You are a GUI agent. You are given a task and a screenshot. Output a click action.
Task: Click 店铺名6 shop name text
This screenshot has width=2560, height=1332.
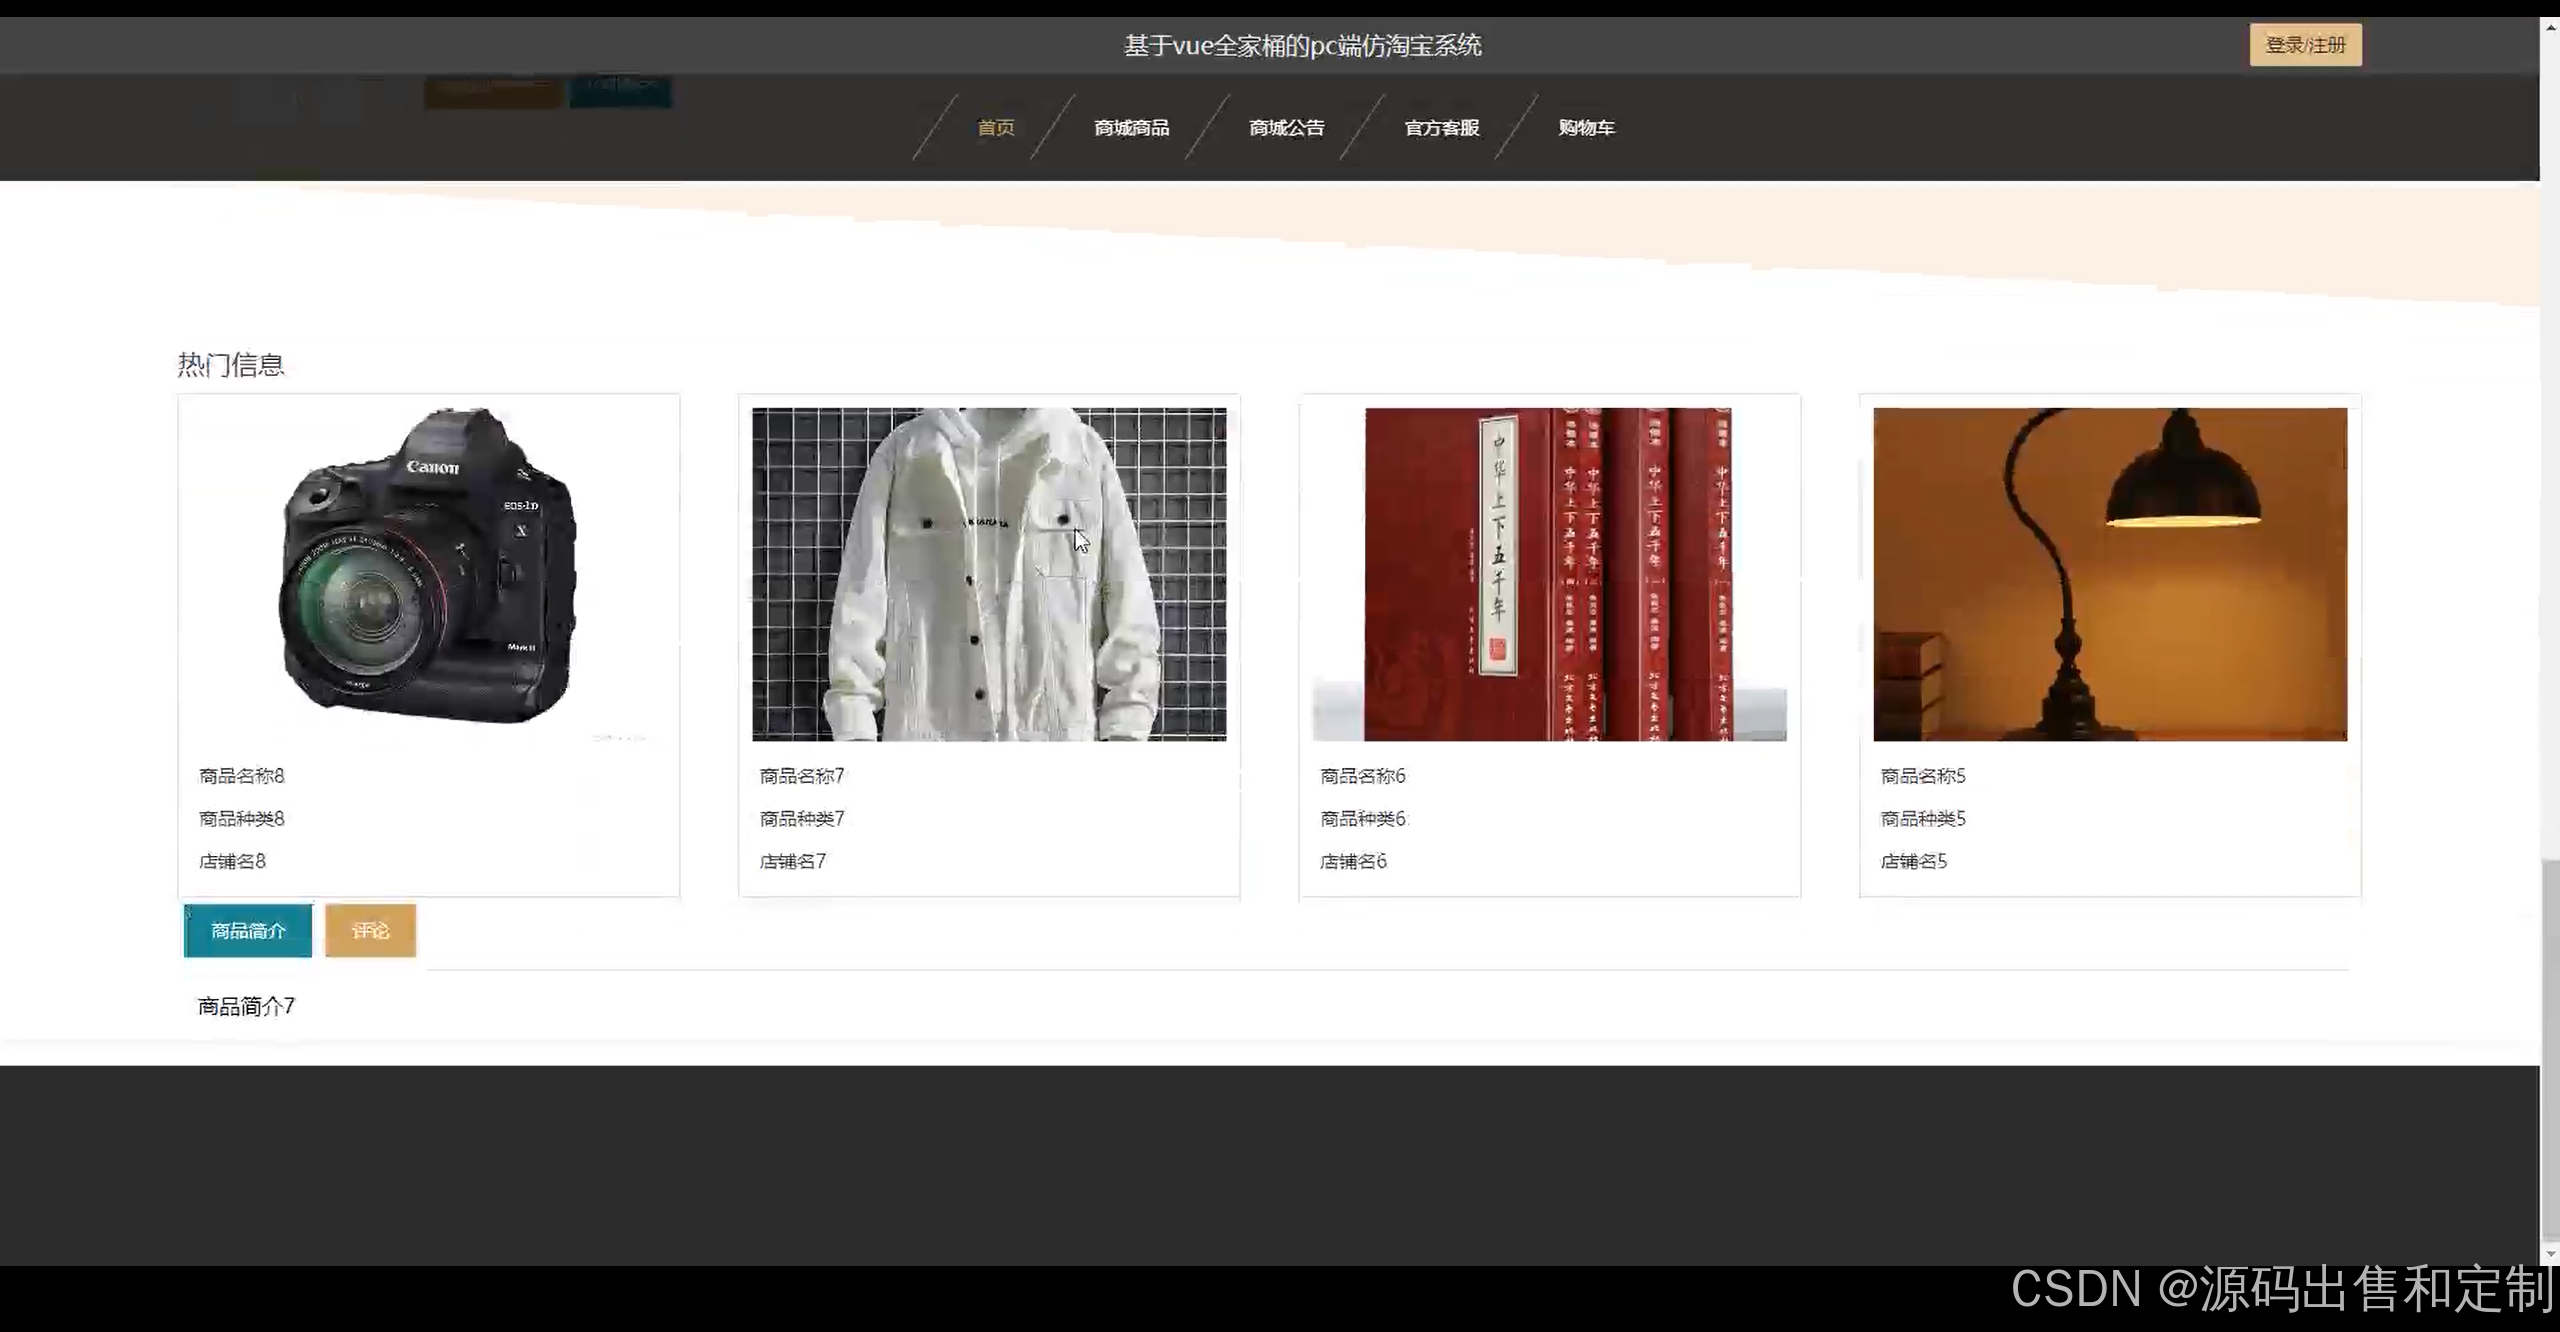pyautogui.click(x=1353, y=861)
